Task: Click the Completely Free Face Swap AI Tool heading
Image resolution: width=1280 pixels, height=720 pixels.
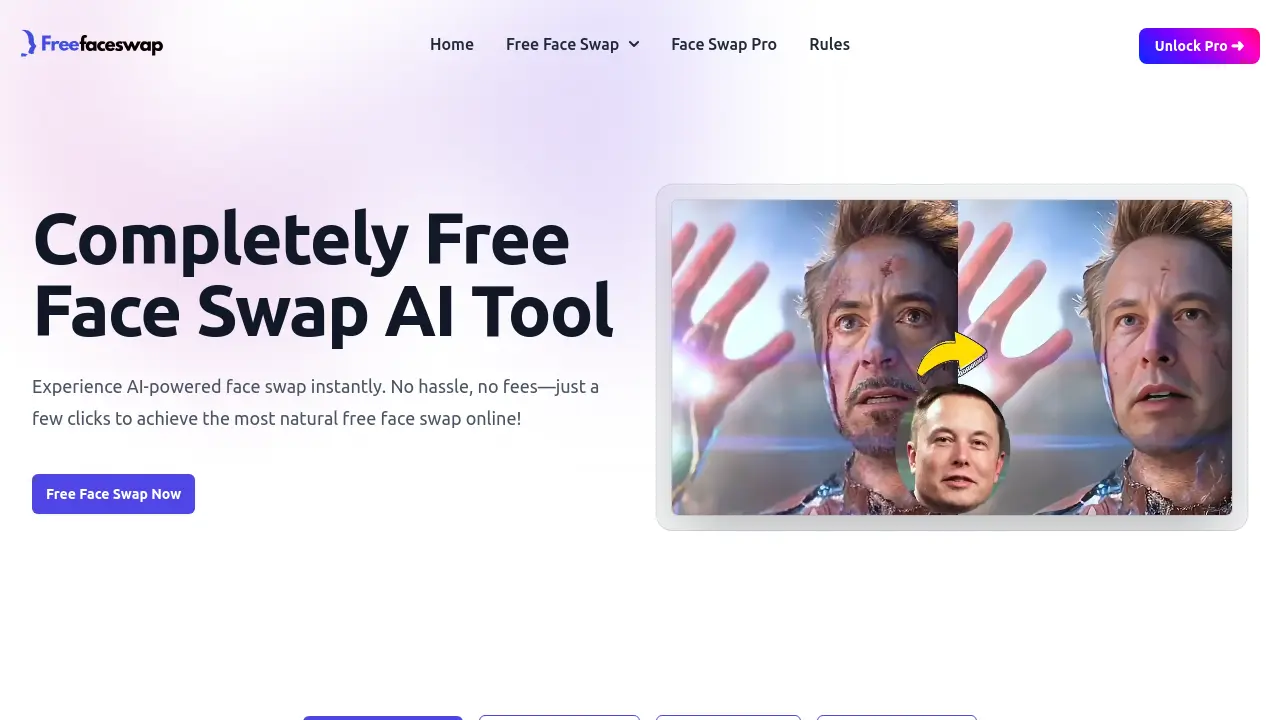Action: click(x=322, y=276)
